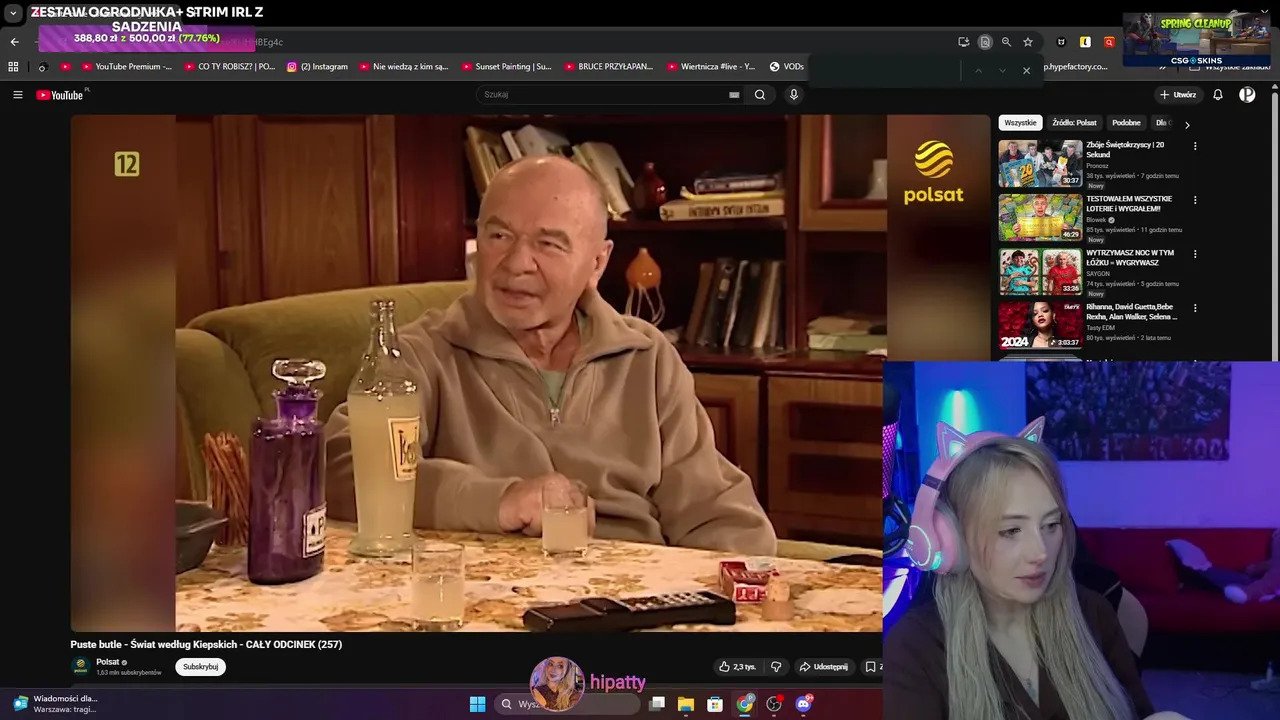Open WYTRZYMASZ NOC W TYM ŁÓŻKU thumbnail
The height and width of the screenshot is (720, 1280).
[1040, 271]
